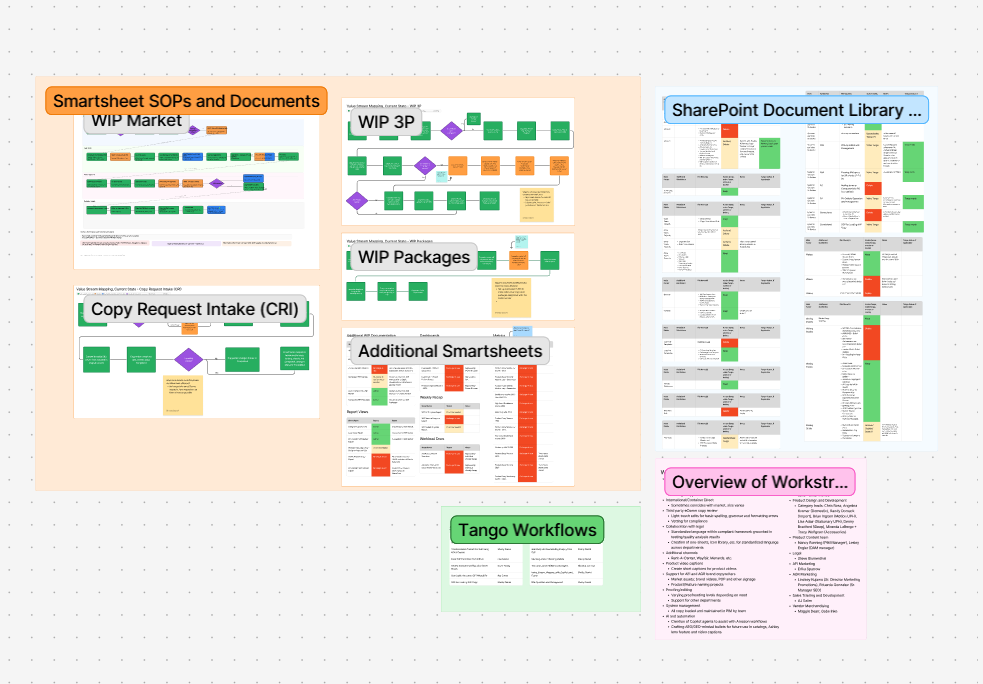
Task: Select the 'Smartsheet SOPs and Documents' orange label
Action: (186, 101)
